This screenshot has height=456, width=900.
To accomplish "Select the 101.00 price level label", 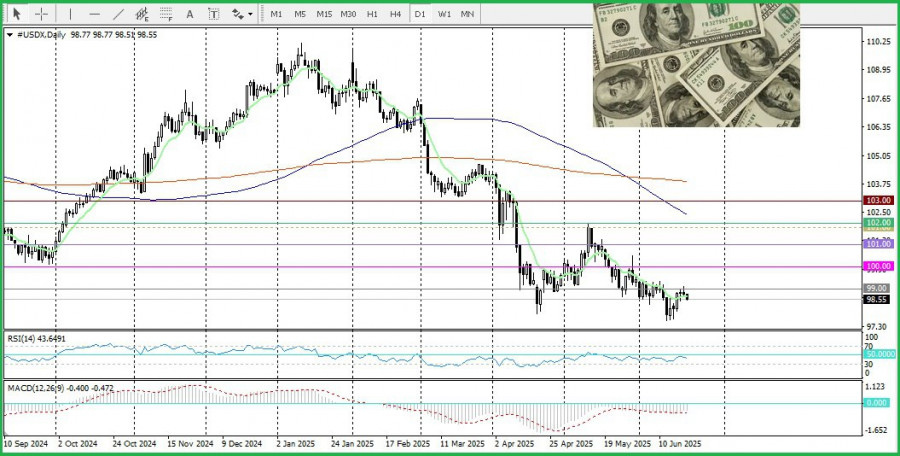I will tap(879, 244).
